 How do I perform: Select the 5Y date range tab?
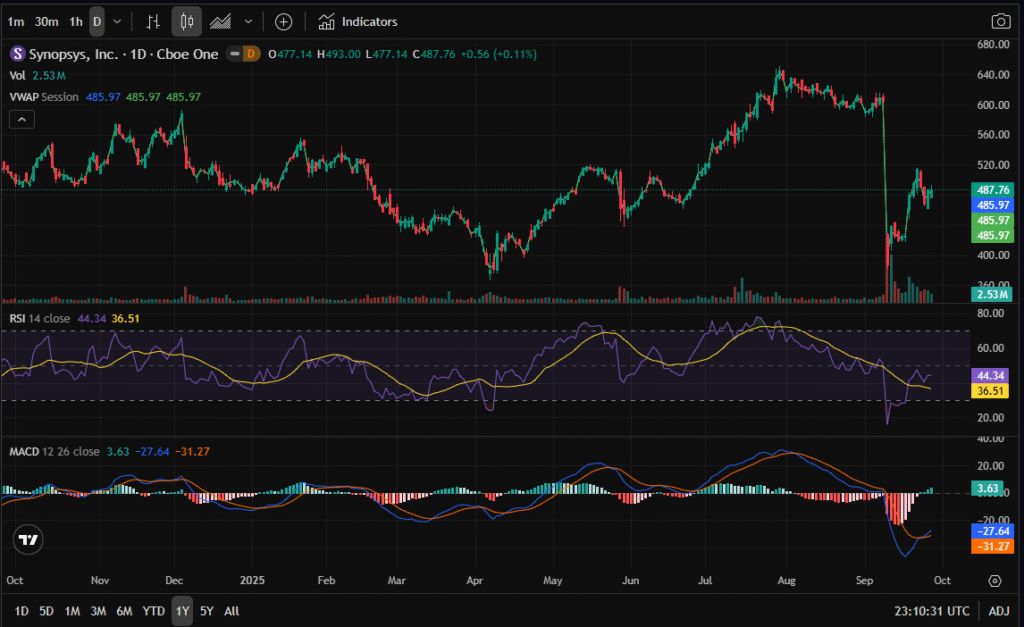click(206, 610)
